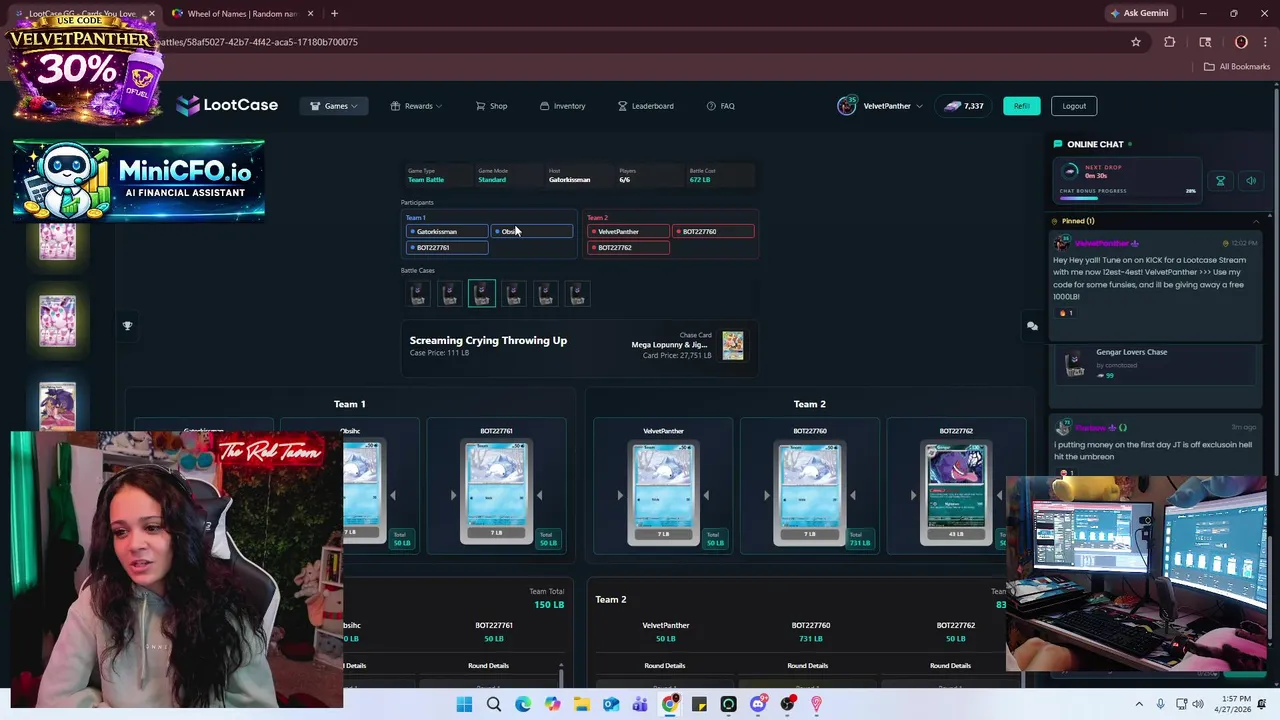Screen dimensions: 1280x720
Task: Open Outlook from the taskbar
Action: (611, 705)
